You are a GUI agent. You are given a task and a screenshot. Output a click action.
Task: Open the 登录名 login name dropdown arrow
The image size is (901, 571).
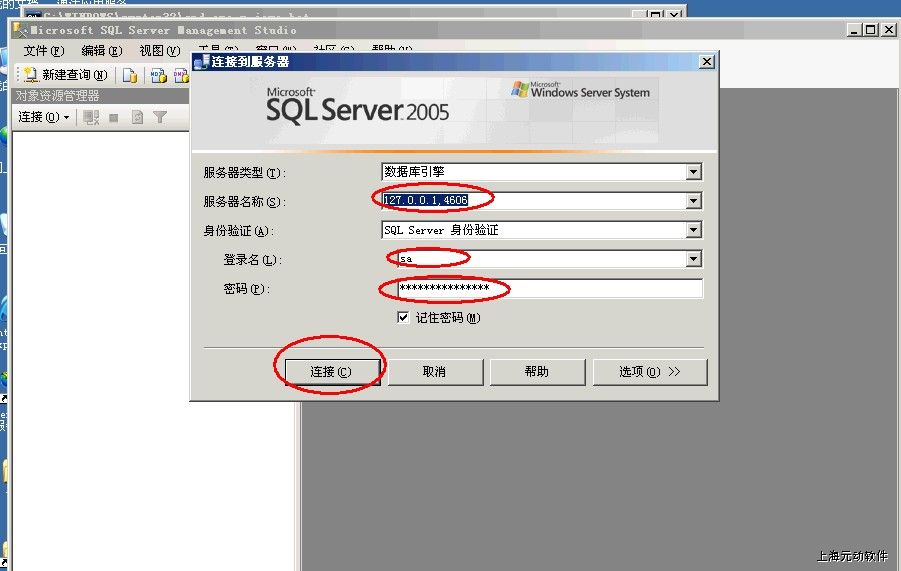coord(693,259)
